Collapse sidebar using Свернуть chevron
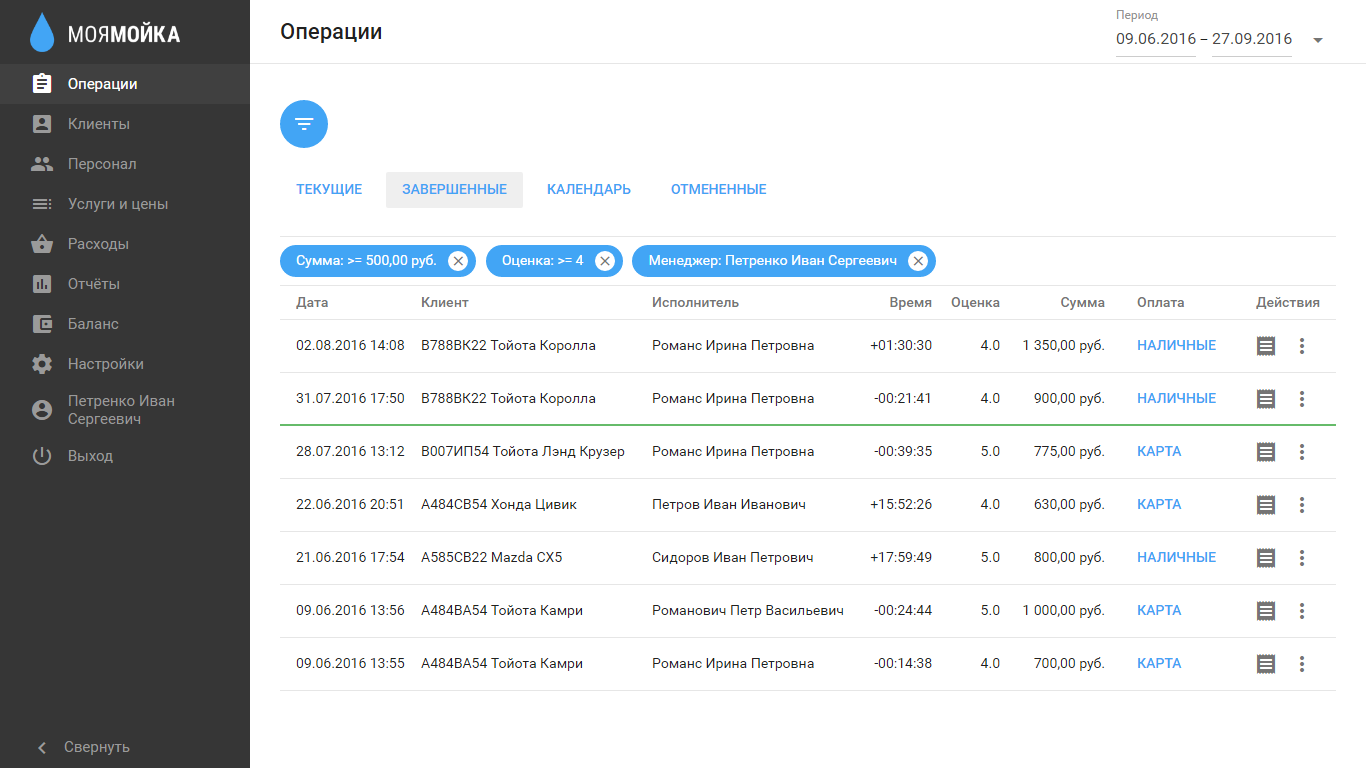Screen dimensions: 1366x768 point(42,747)
